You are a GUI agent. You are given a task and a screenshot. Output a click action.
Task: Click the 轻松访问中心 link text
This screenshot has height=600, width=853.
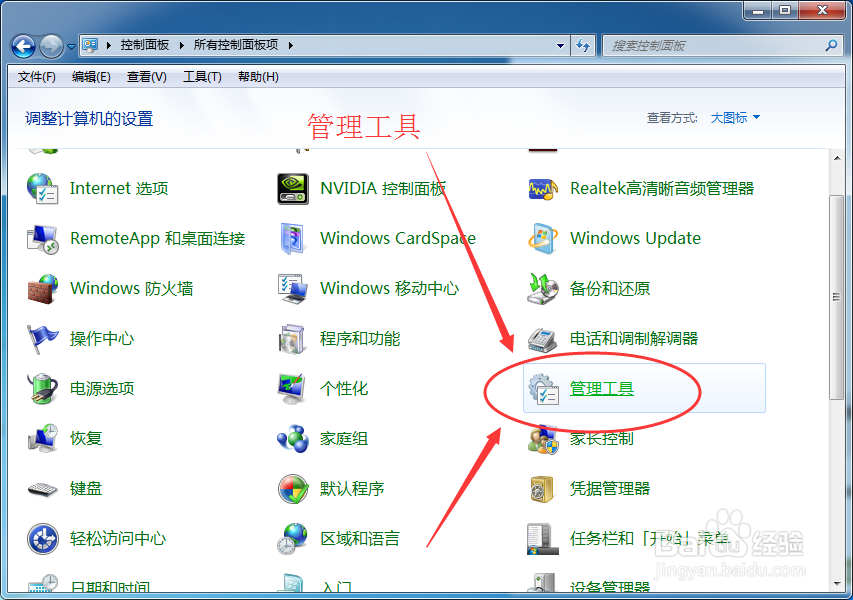click(118, 539)
